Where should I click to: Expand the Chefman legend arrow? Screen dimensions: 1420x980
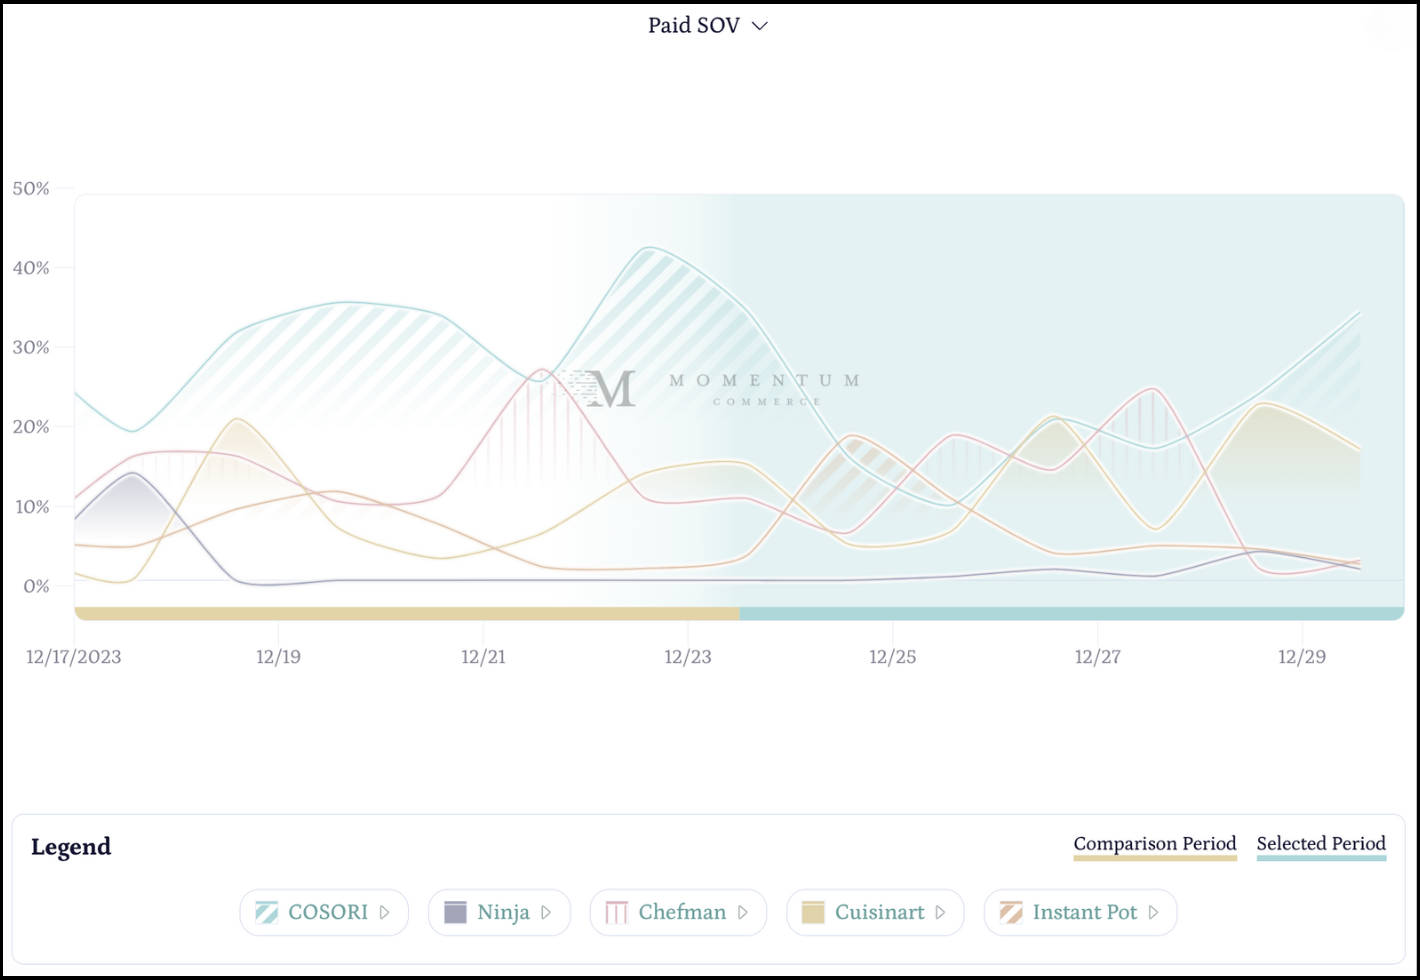[x=742, y=912]
